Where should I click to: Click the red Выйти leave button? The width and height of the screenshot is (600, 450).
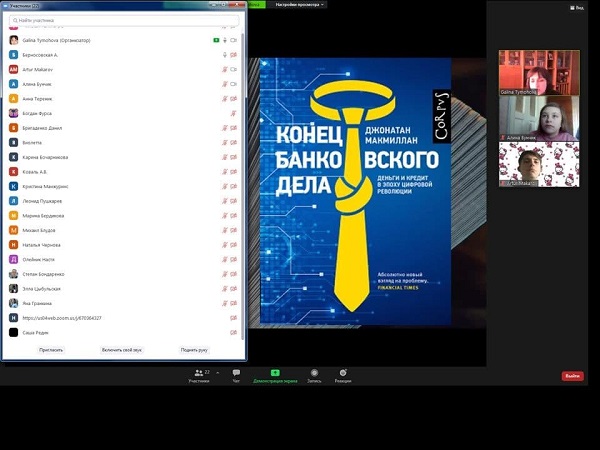pyautogui.click(x=572, y=376)
